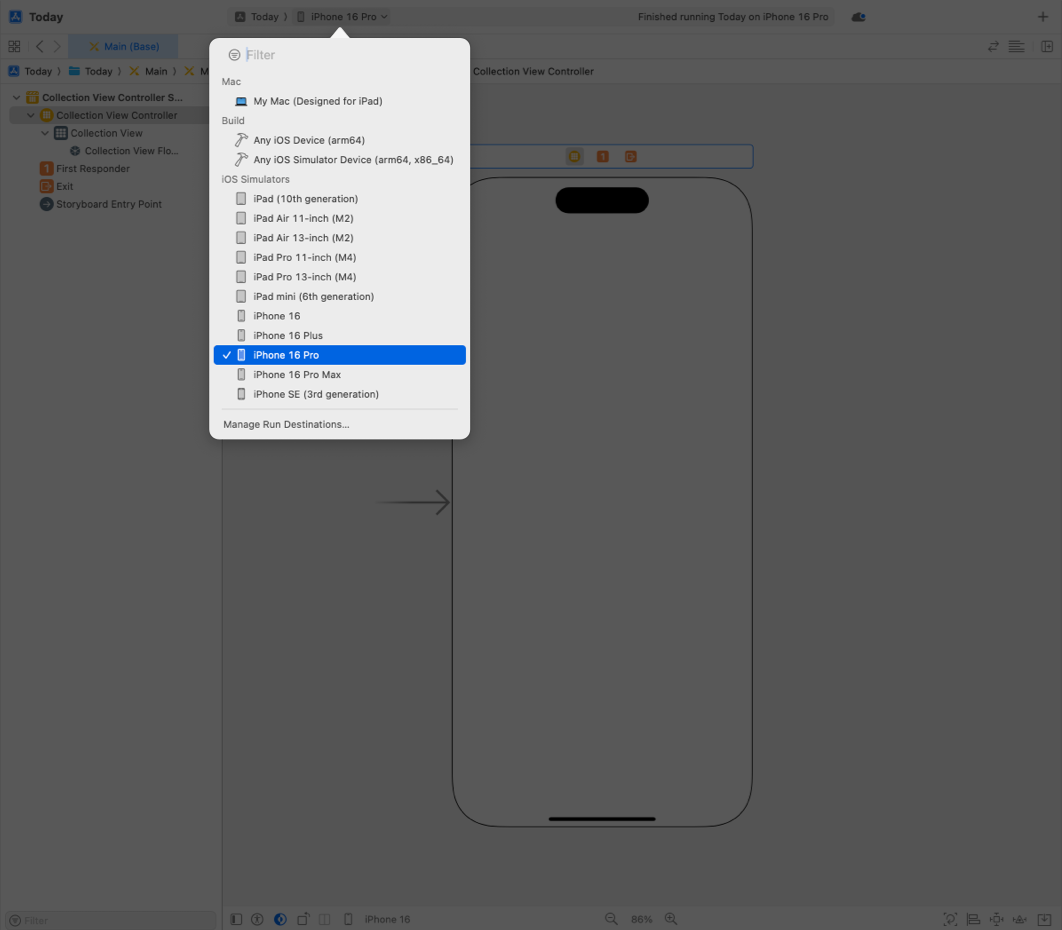Screen dimensions: 1062x930
Task: Zoom into the canvas with the plus magnifier
Action: point(671,919)
